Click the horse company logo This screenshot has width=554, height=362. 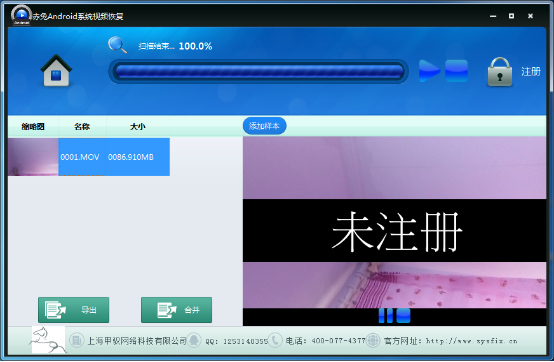[48, 340]
